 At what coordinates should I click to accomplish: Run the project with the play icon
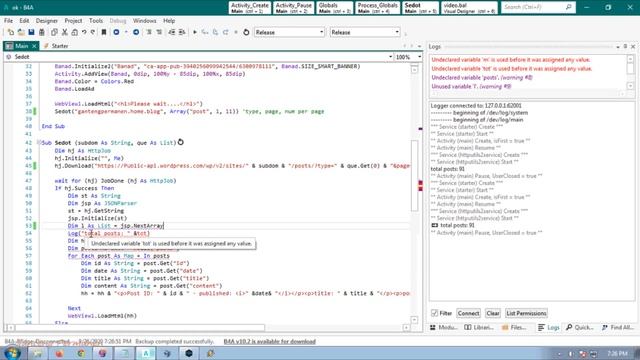click(195, 32)
